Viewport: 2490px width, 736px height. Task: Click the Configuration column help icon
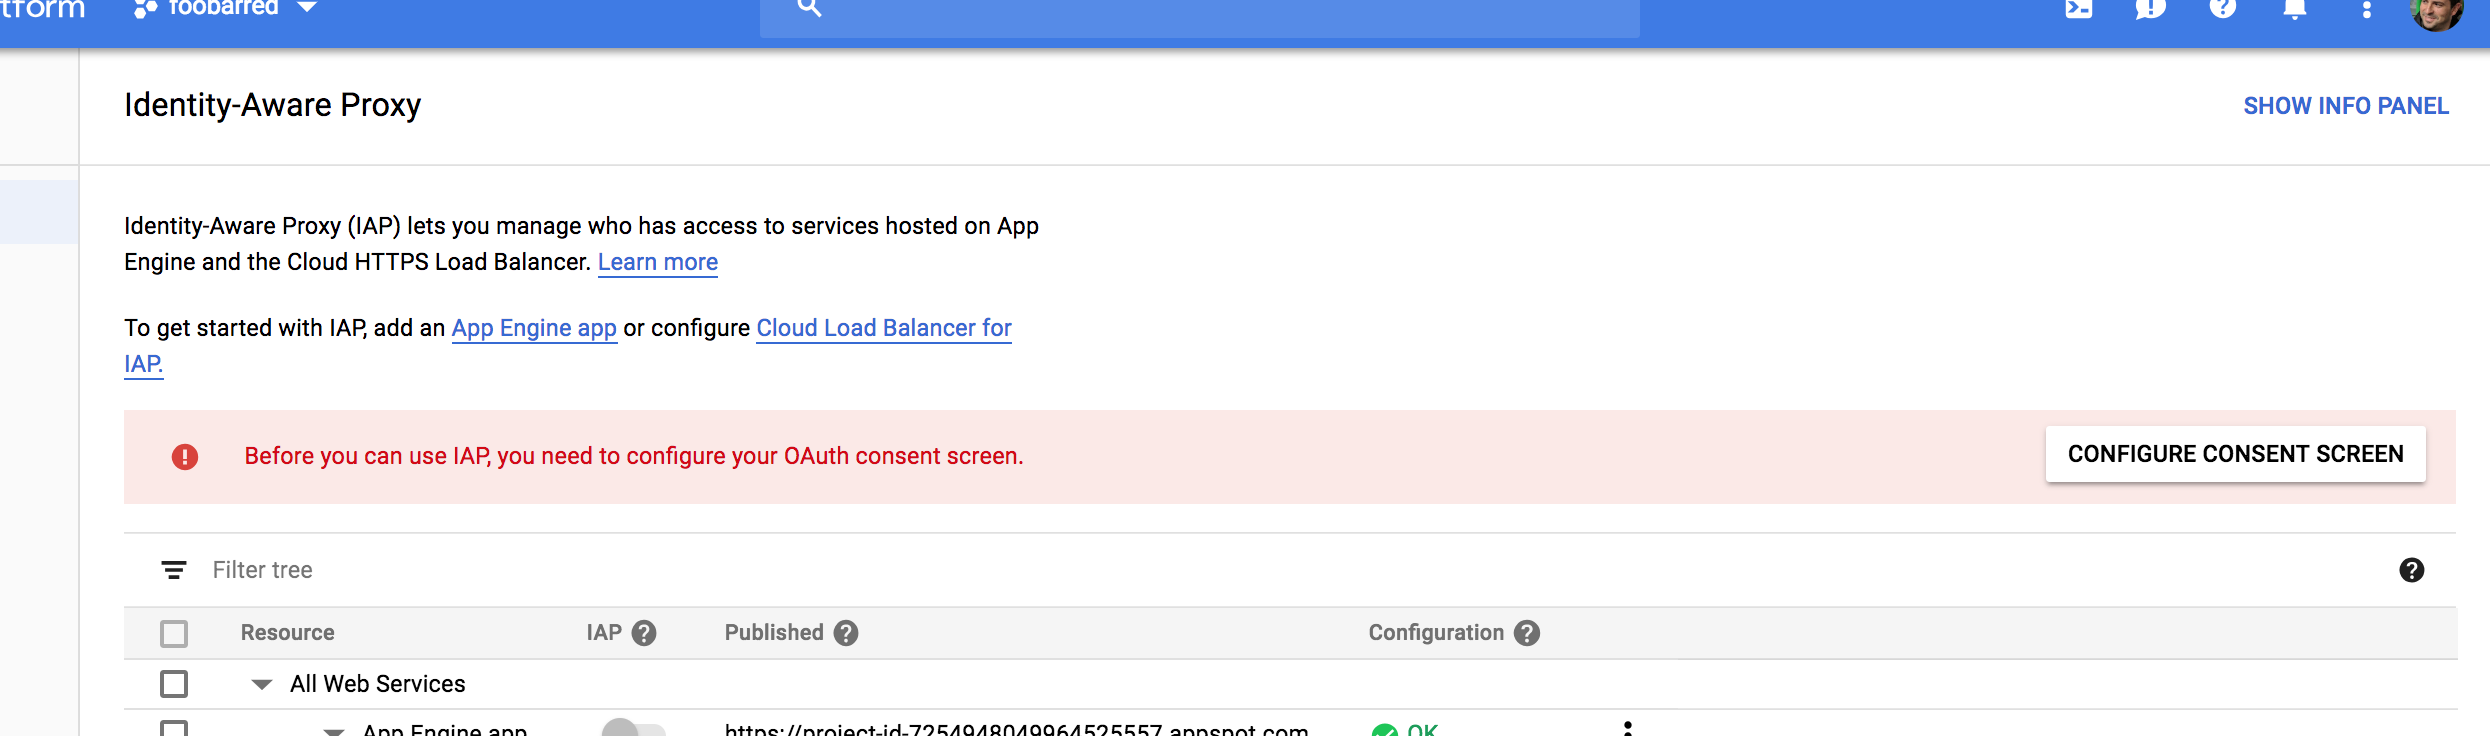coord(1527,633)
